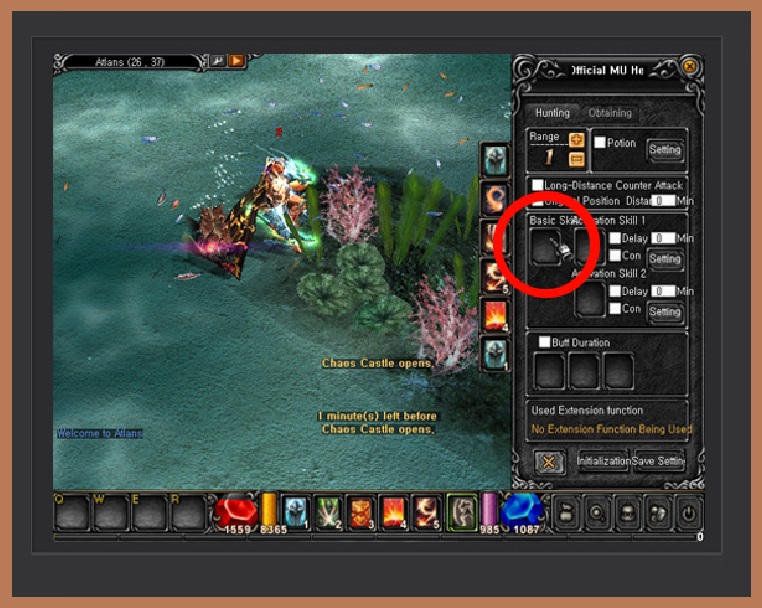Select the first Buff Duration slot
762x608 pixels.
(549, 371)
